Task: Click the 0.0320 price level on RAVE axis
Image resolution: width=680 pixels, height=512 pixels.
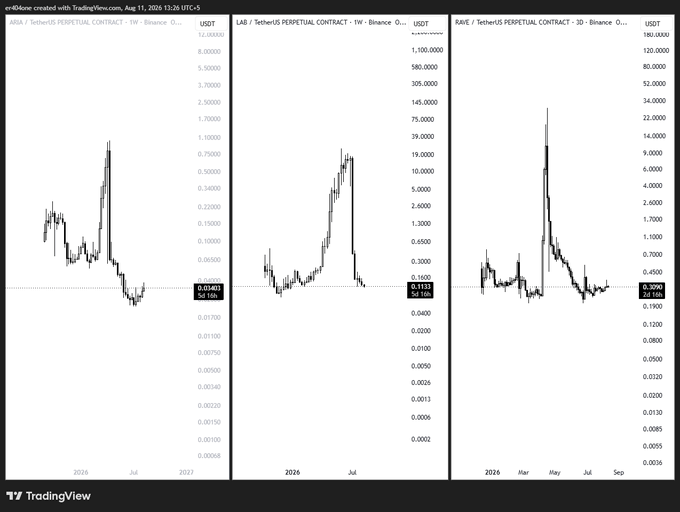Action: click(x=652, y=376)
